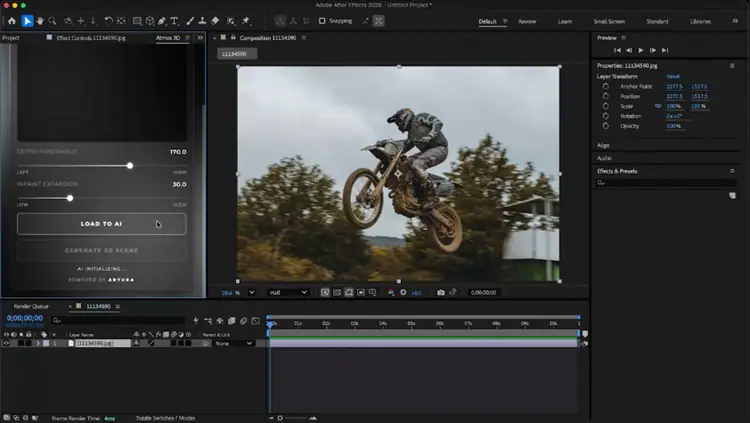This screenshot has height=423, width=750.
Task: Adjust the Depth Threshold slider handle
Action: click(x=130, y=166)
